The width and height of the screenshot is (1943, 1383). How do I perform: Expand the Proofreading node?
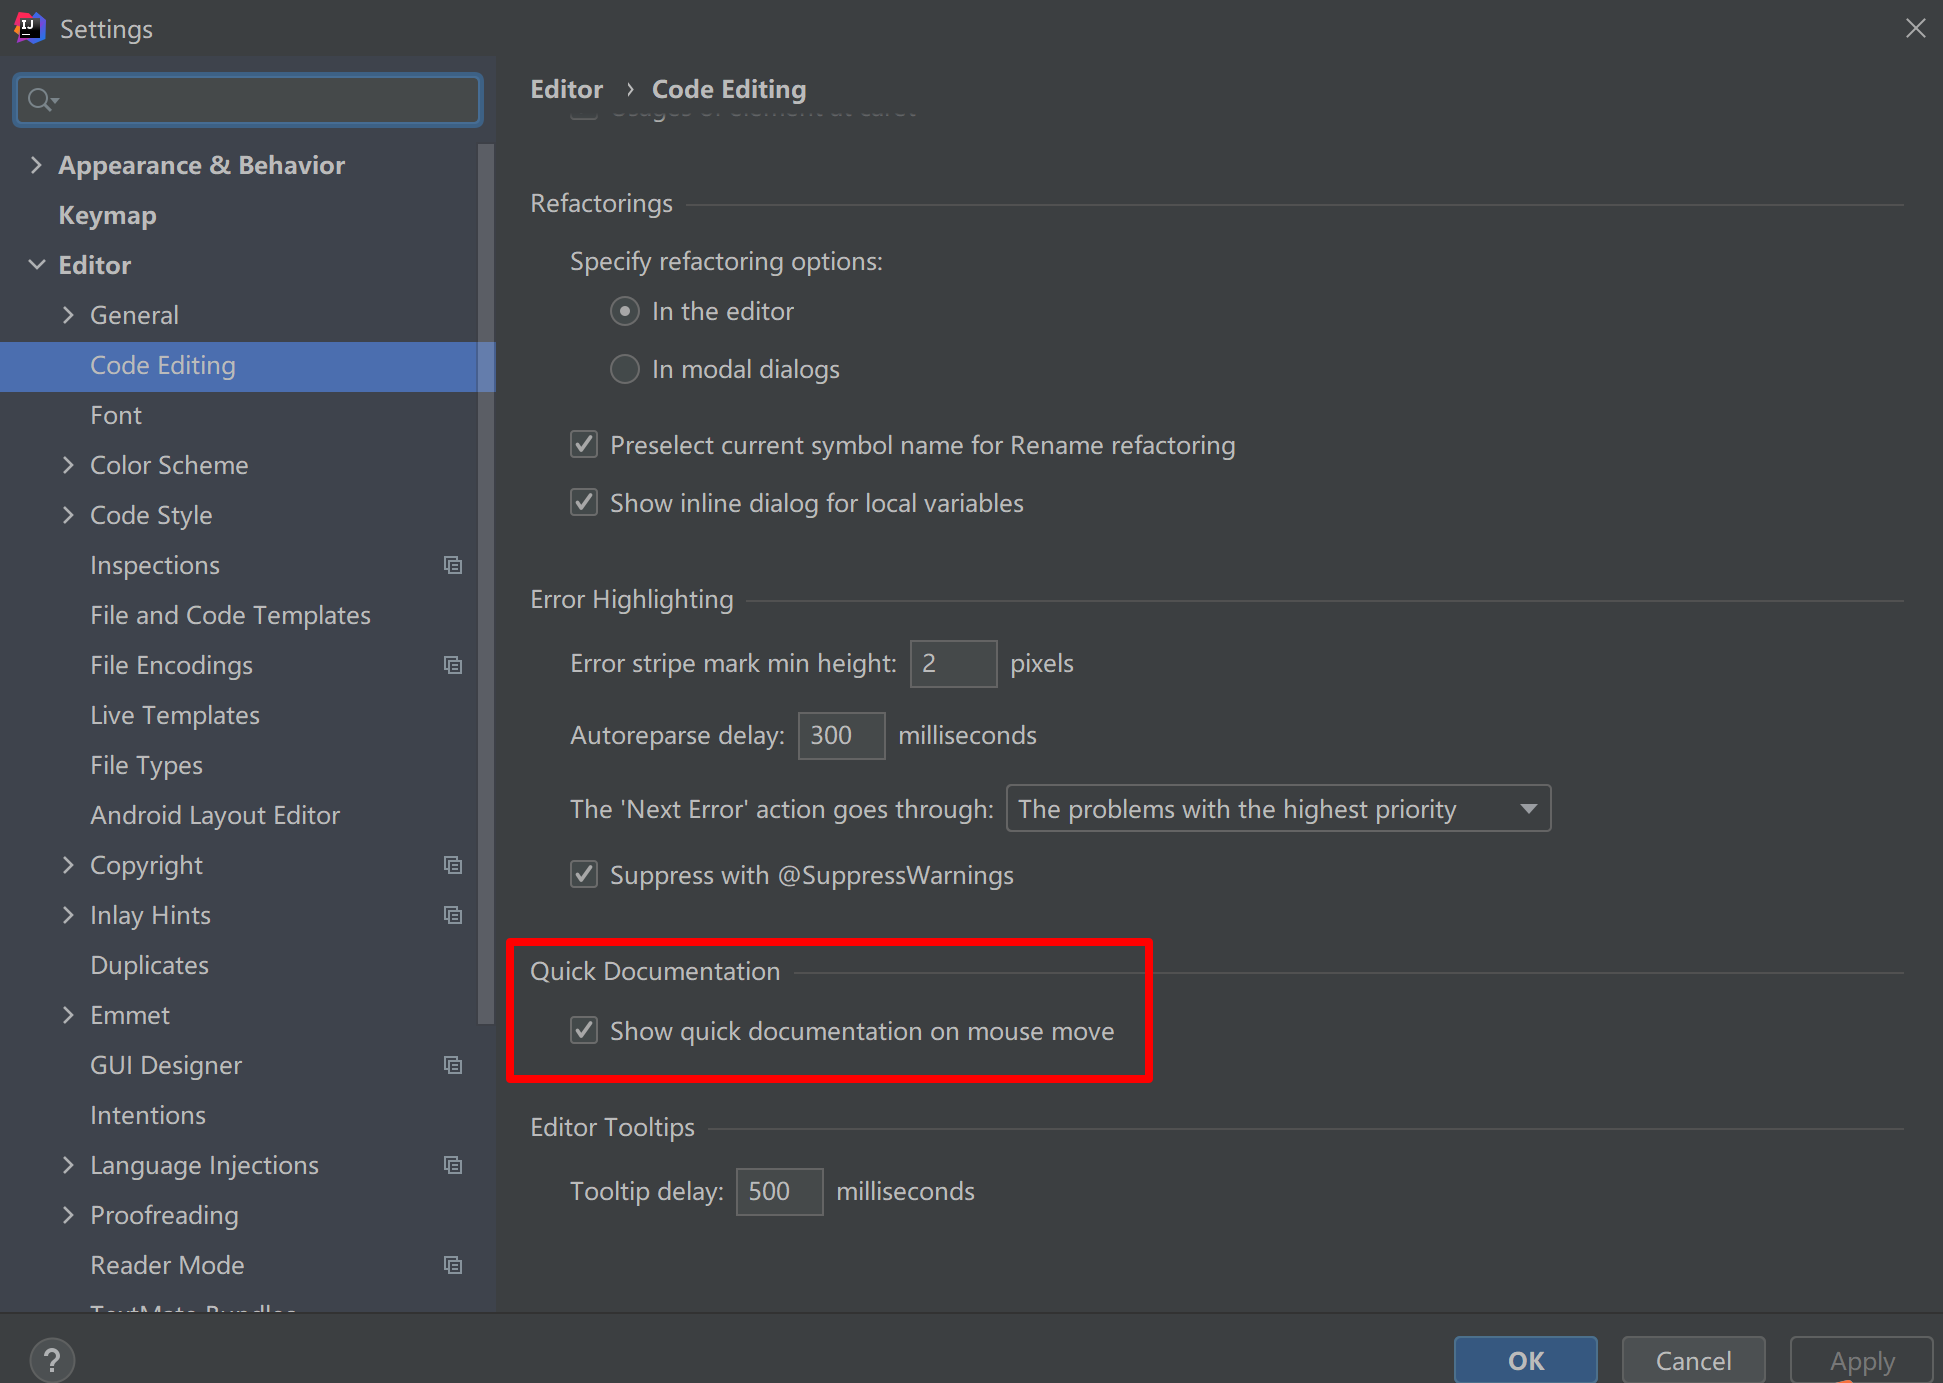[x=68, y=1215]
